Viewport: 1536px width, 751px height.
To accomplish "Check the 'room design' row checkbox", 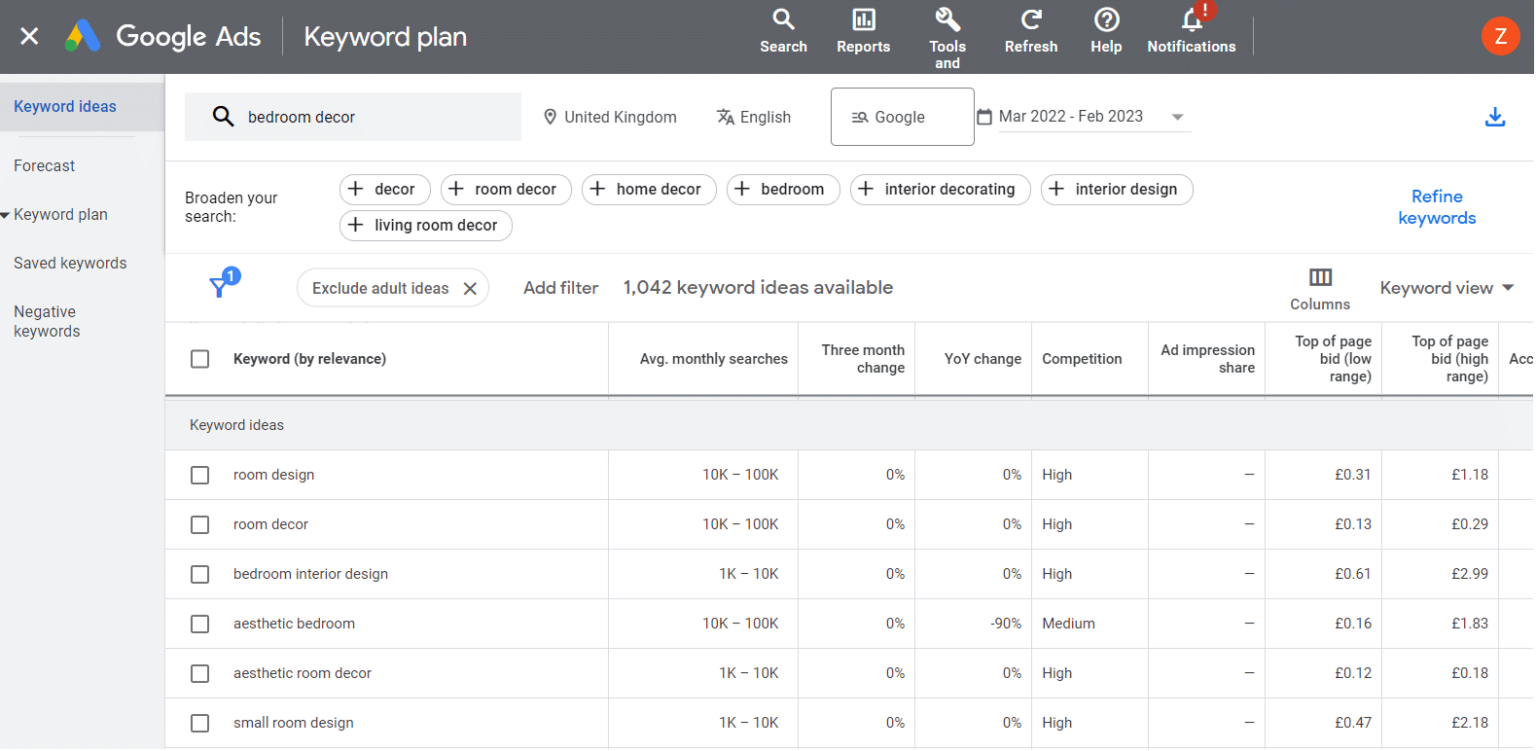I will (200, 475).
